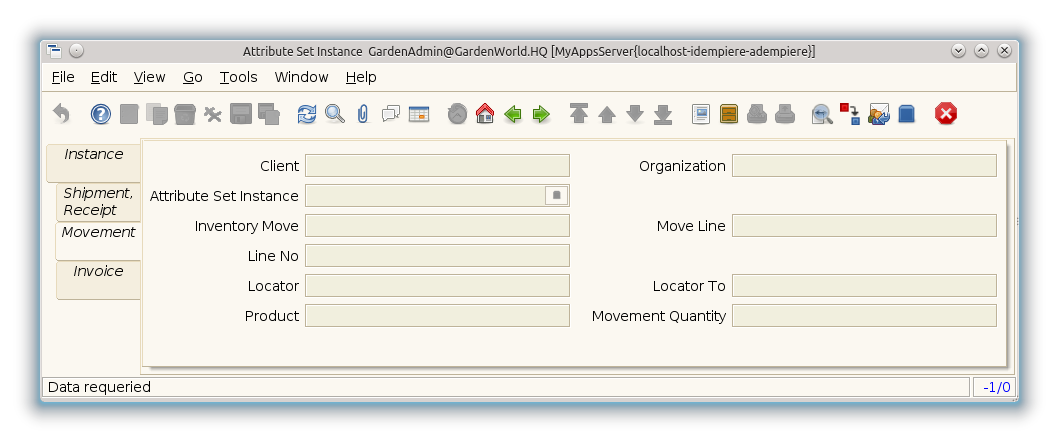Click the Zoom Across magnifier icon
This screenshot has height=442, width=1059.
(x=823, y=114)
